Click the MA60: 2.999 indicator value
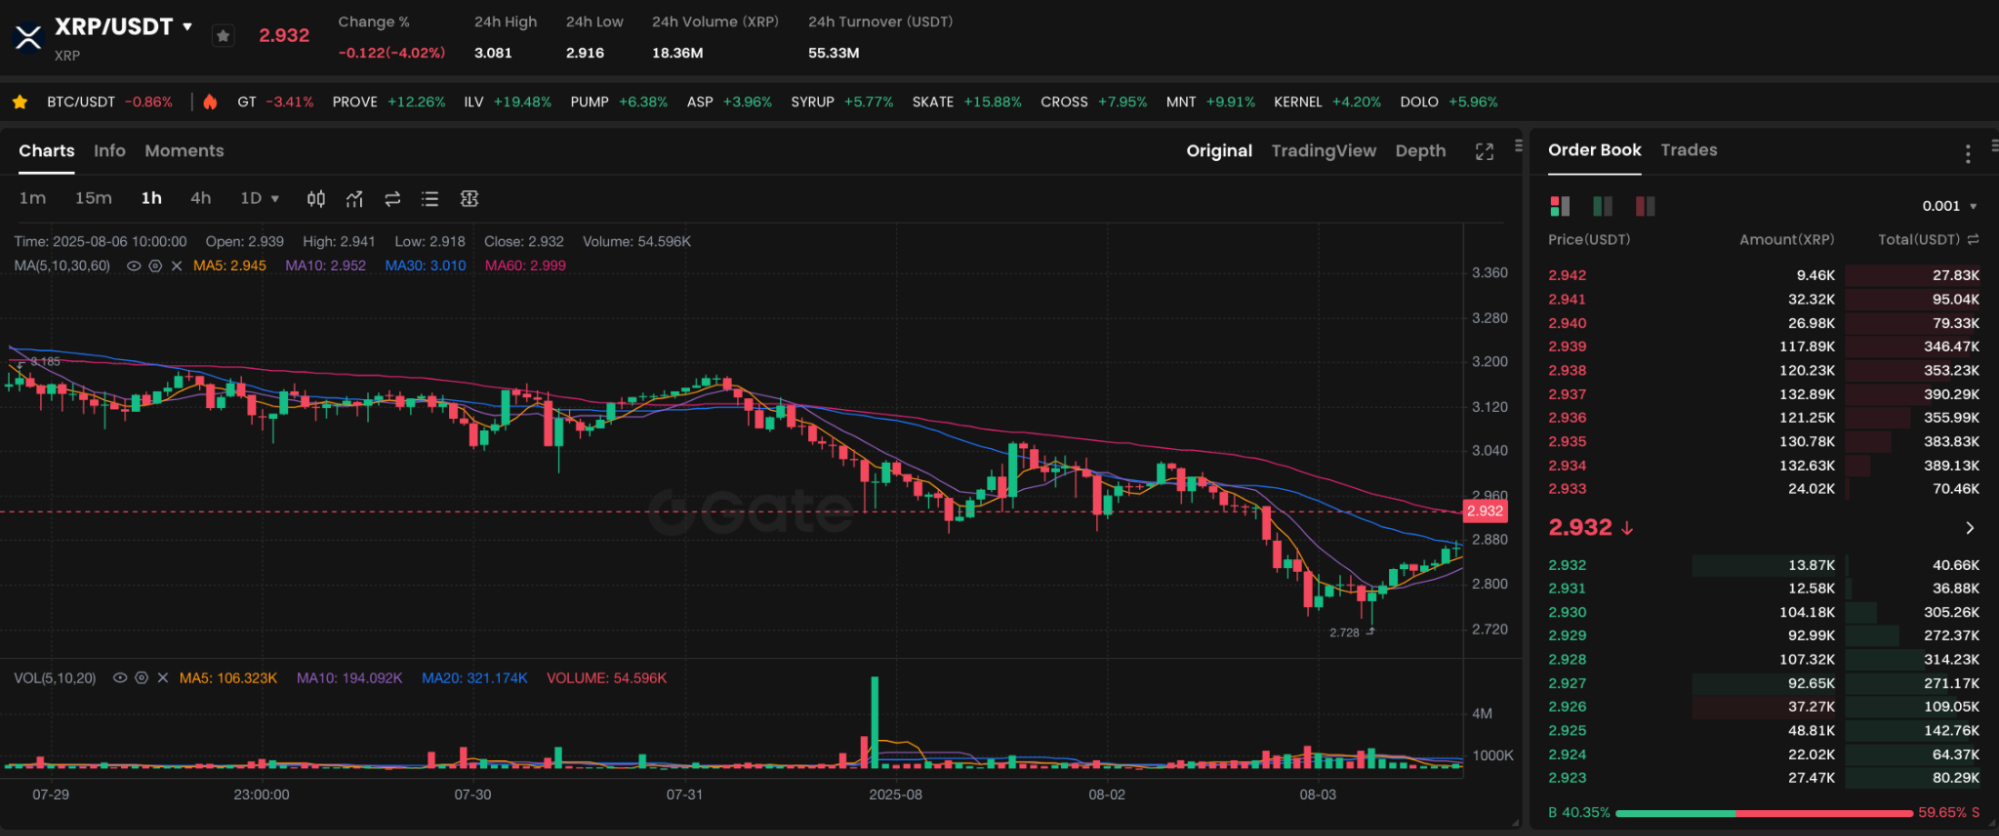 pos(525,266)
